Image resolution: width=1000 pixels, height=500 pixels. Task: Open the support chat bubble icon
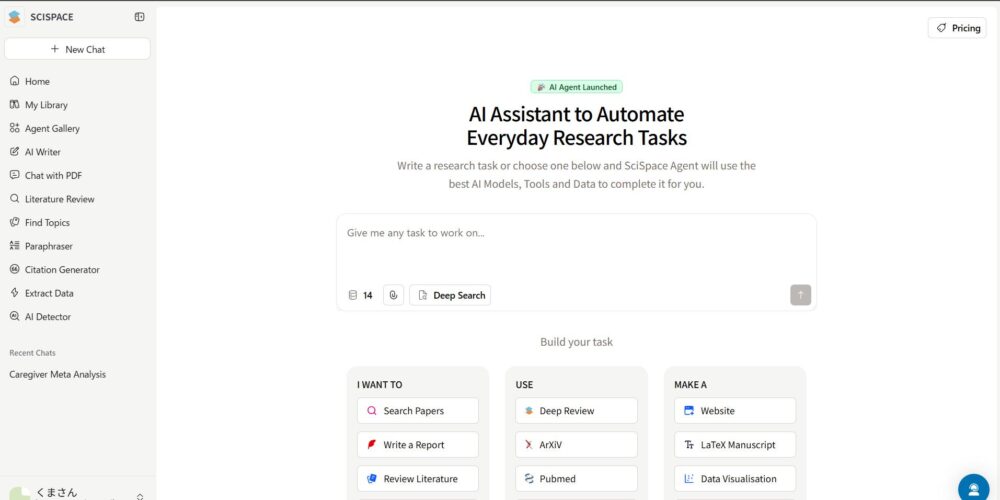972,488
